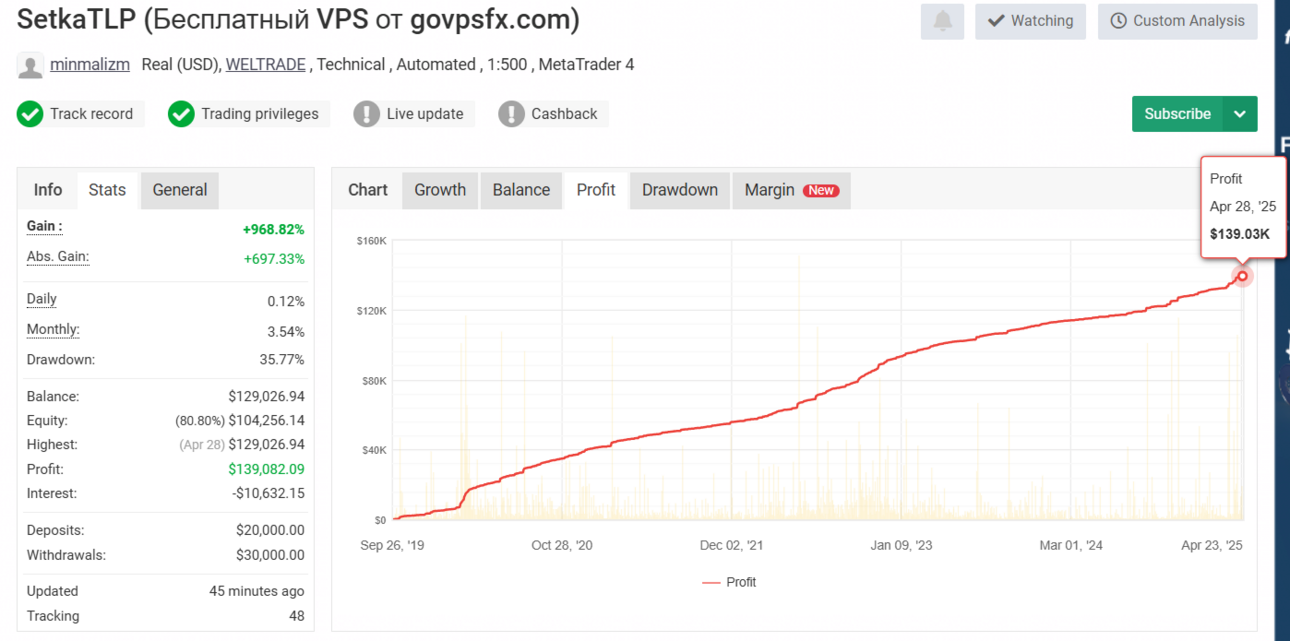The width and height of the screenshot is (1290, 641).
Task: Select the Drawdown chart tab
Action: click(x=680, y=190)
